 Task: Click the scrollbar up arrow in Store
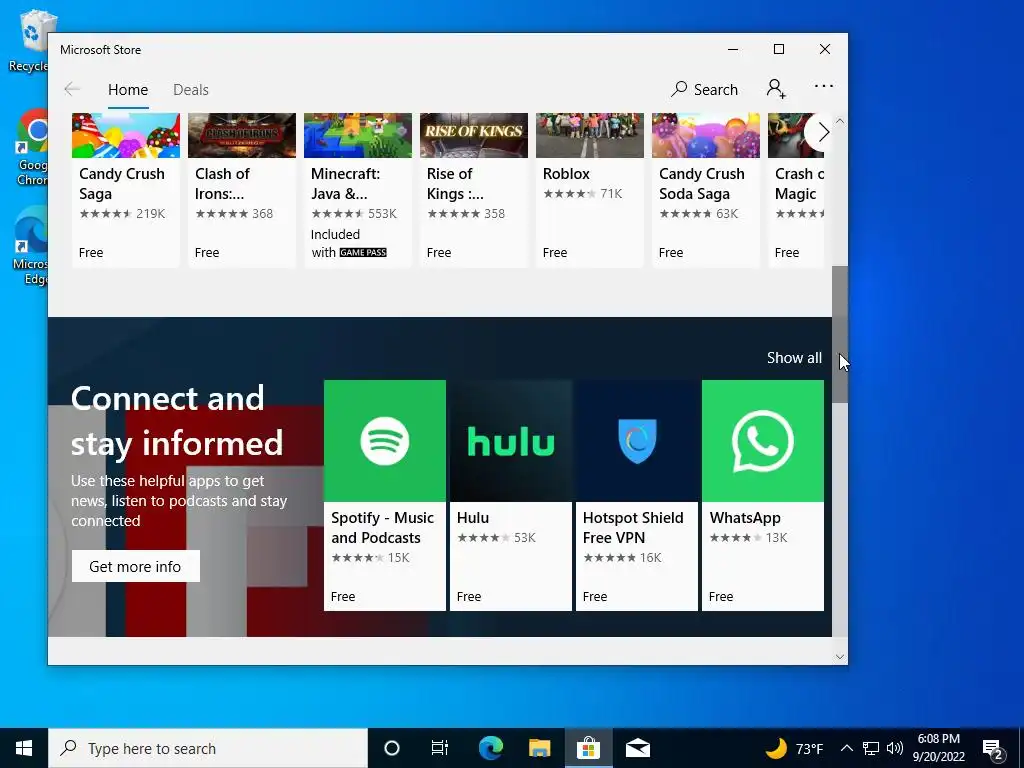(x=840, y=121)
